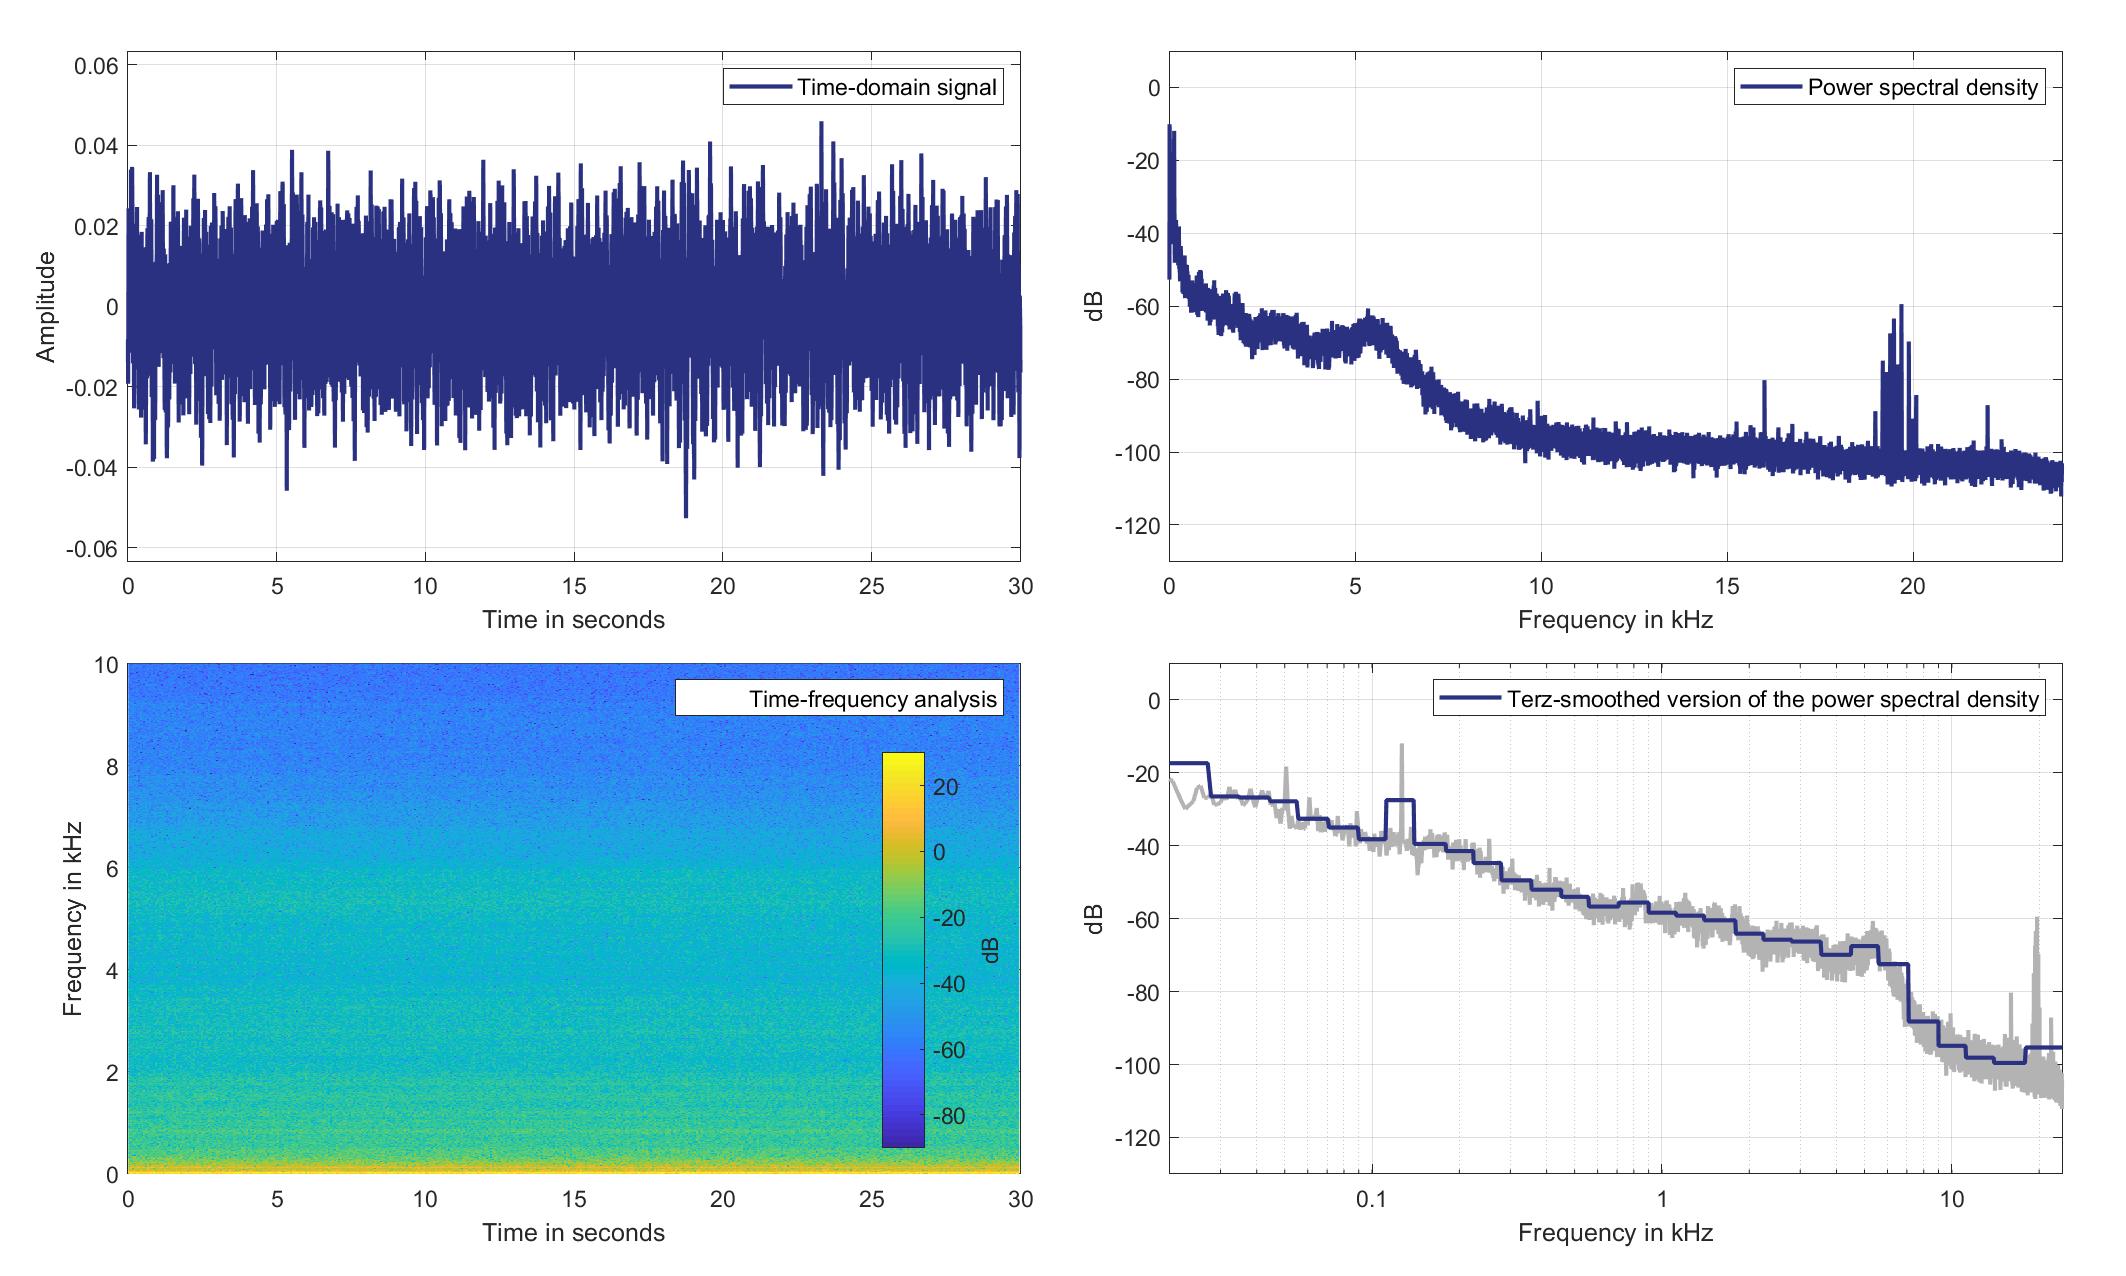Click the Amplitude y-axis label
The image size is (2126, 1276).
[x=46, y=307]
